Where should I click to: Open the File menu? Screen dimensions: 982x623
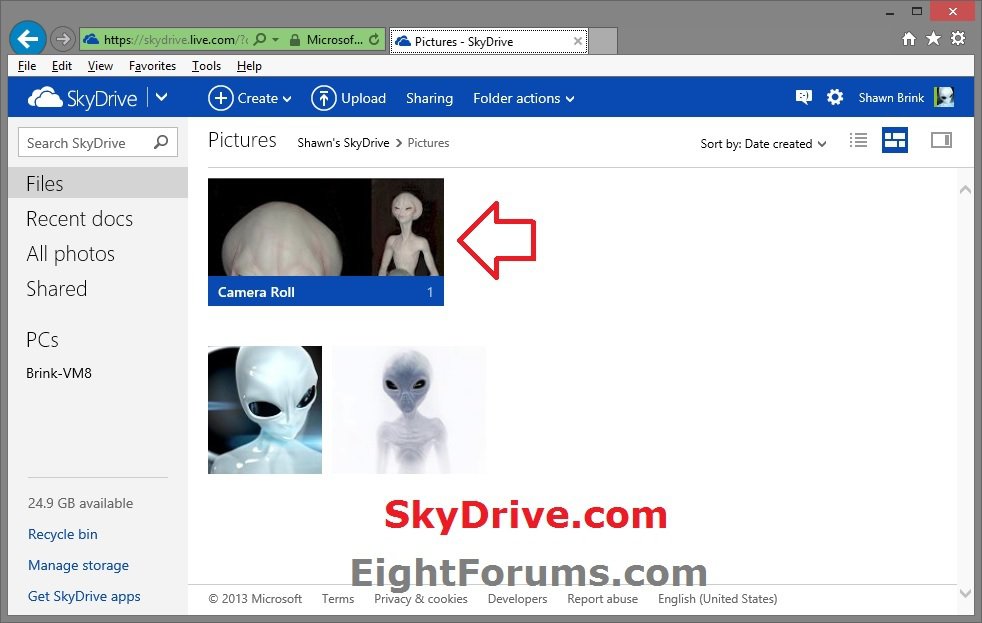(27, 66)
